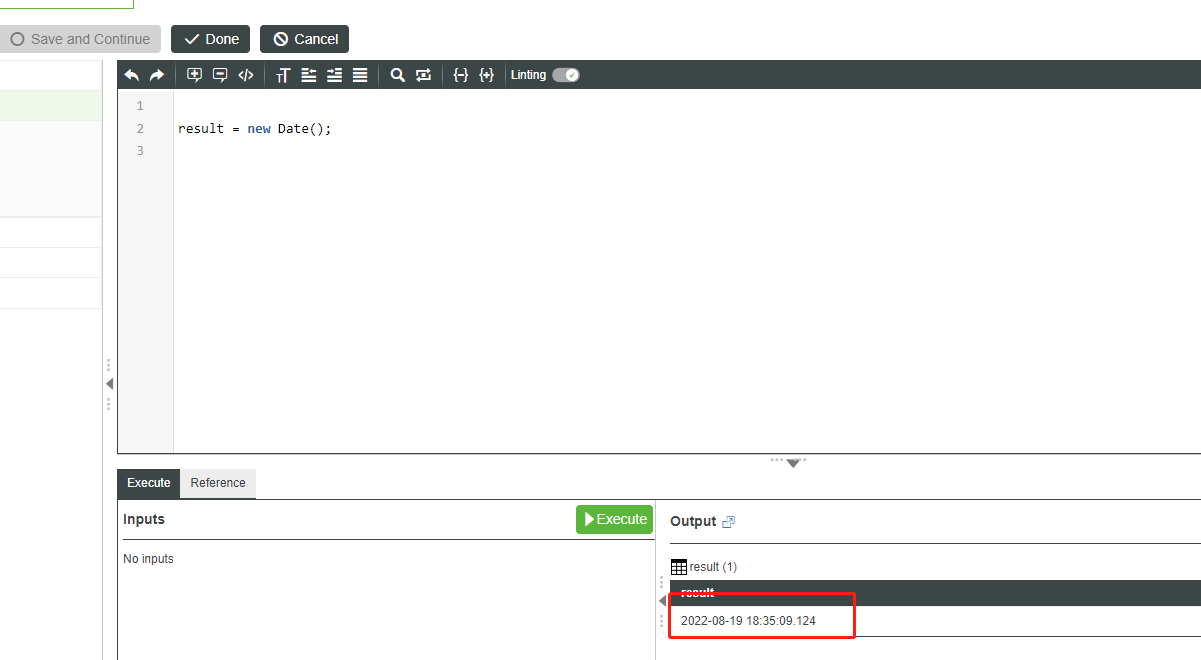Open the search tool in the editor toolbar
This screenshot has height=660, width=1201.
click(x=397, y=74)
